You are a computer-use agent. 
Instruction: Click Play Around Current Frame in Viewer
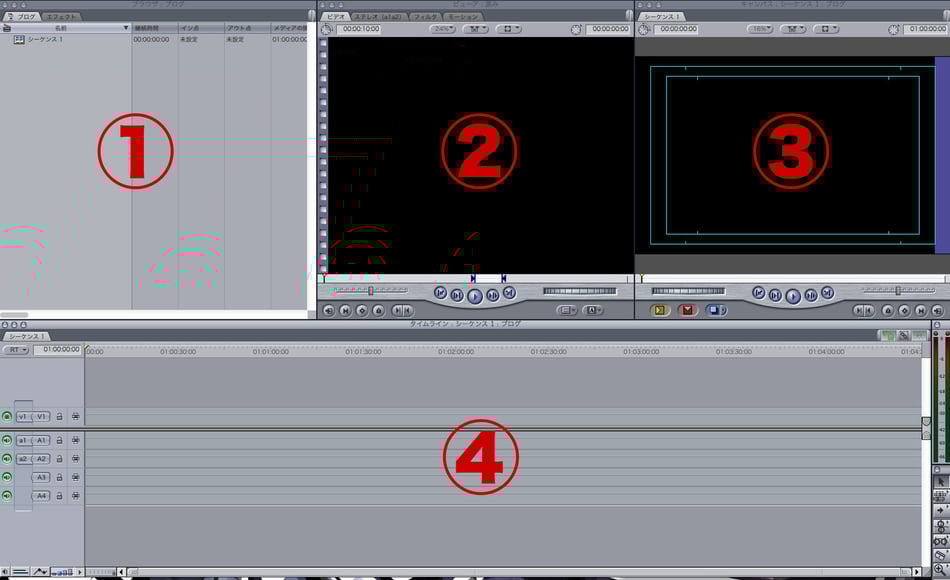(x=493, y=295)
